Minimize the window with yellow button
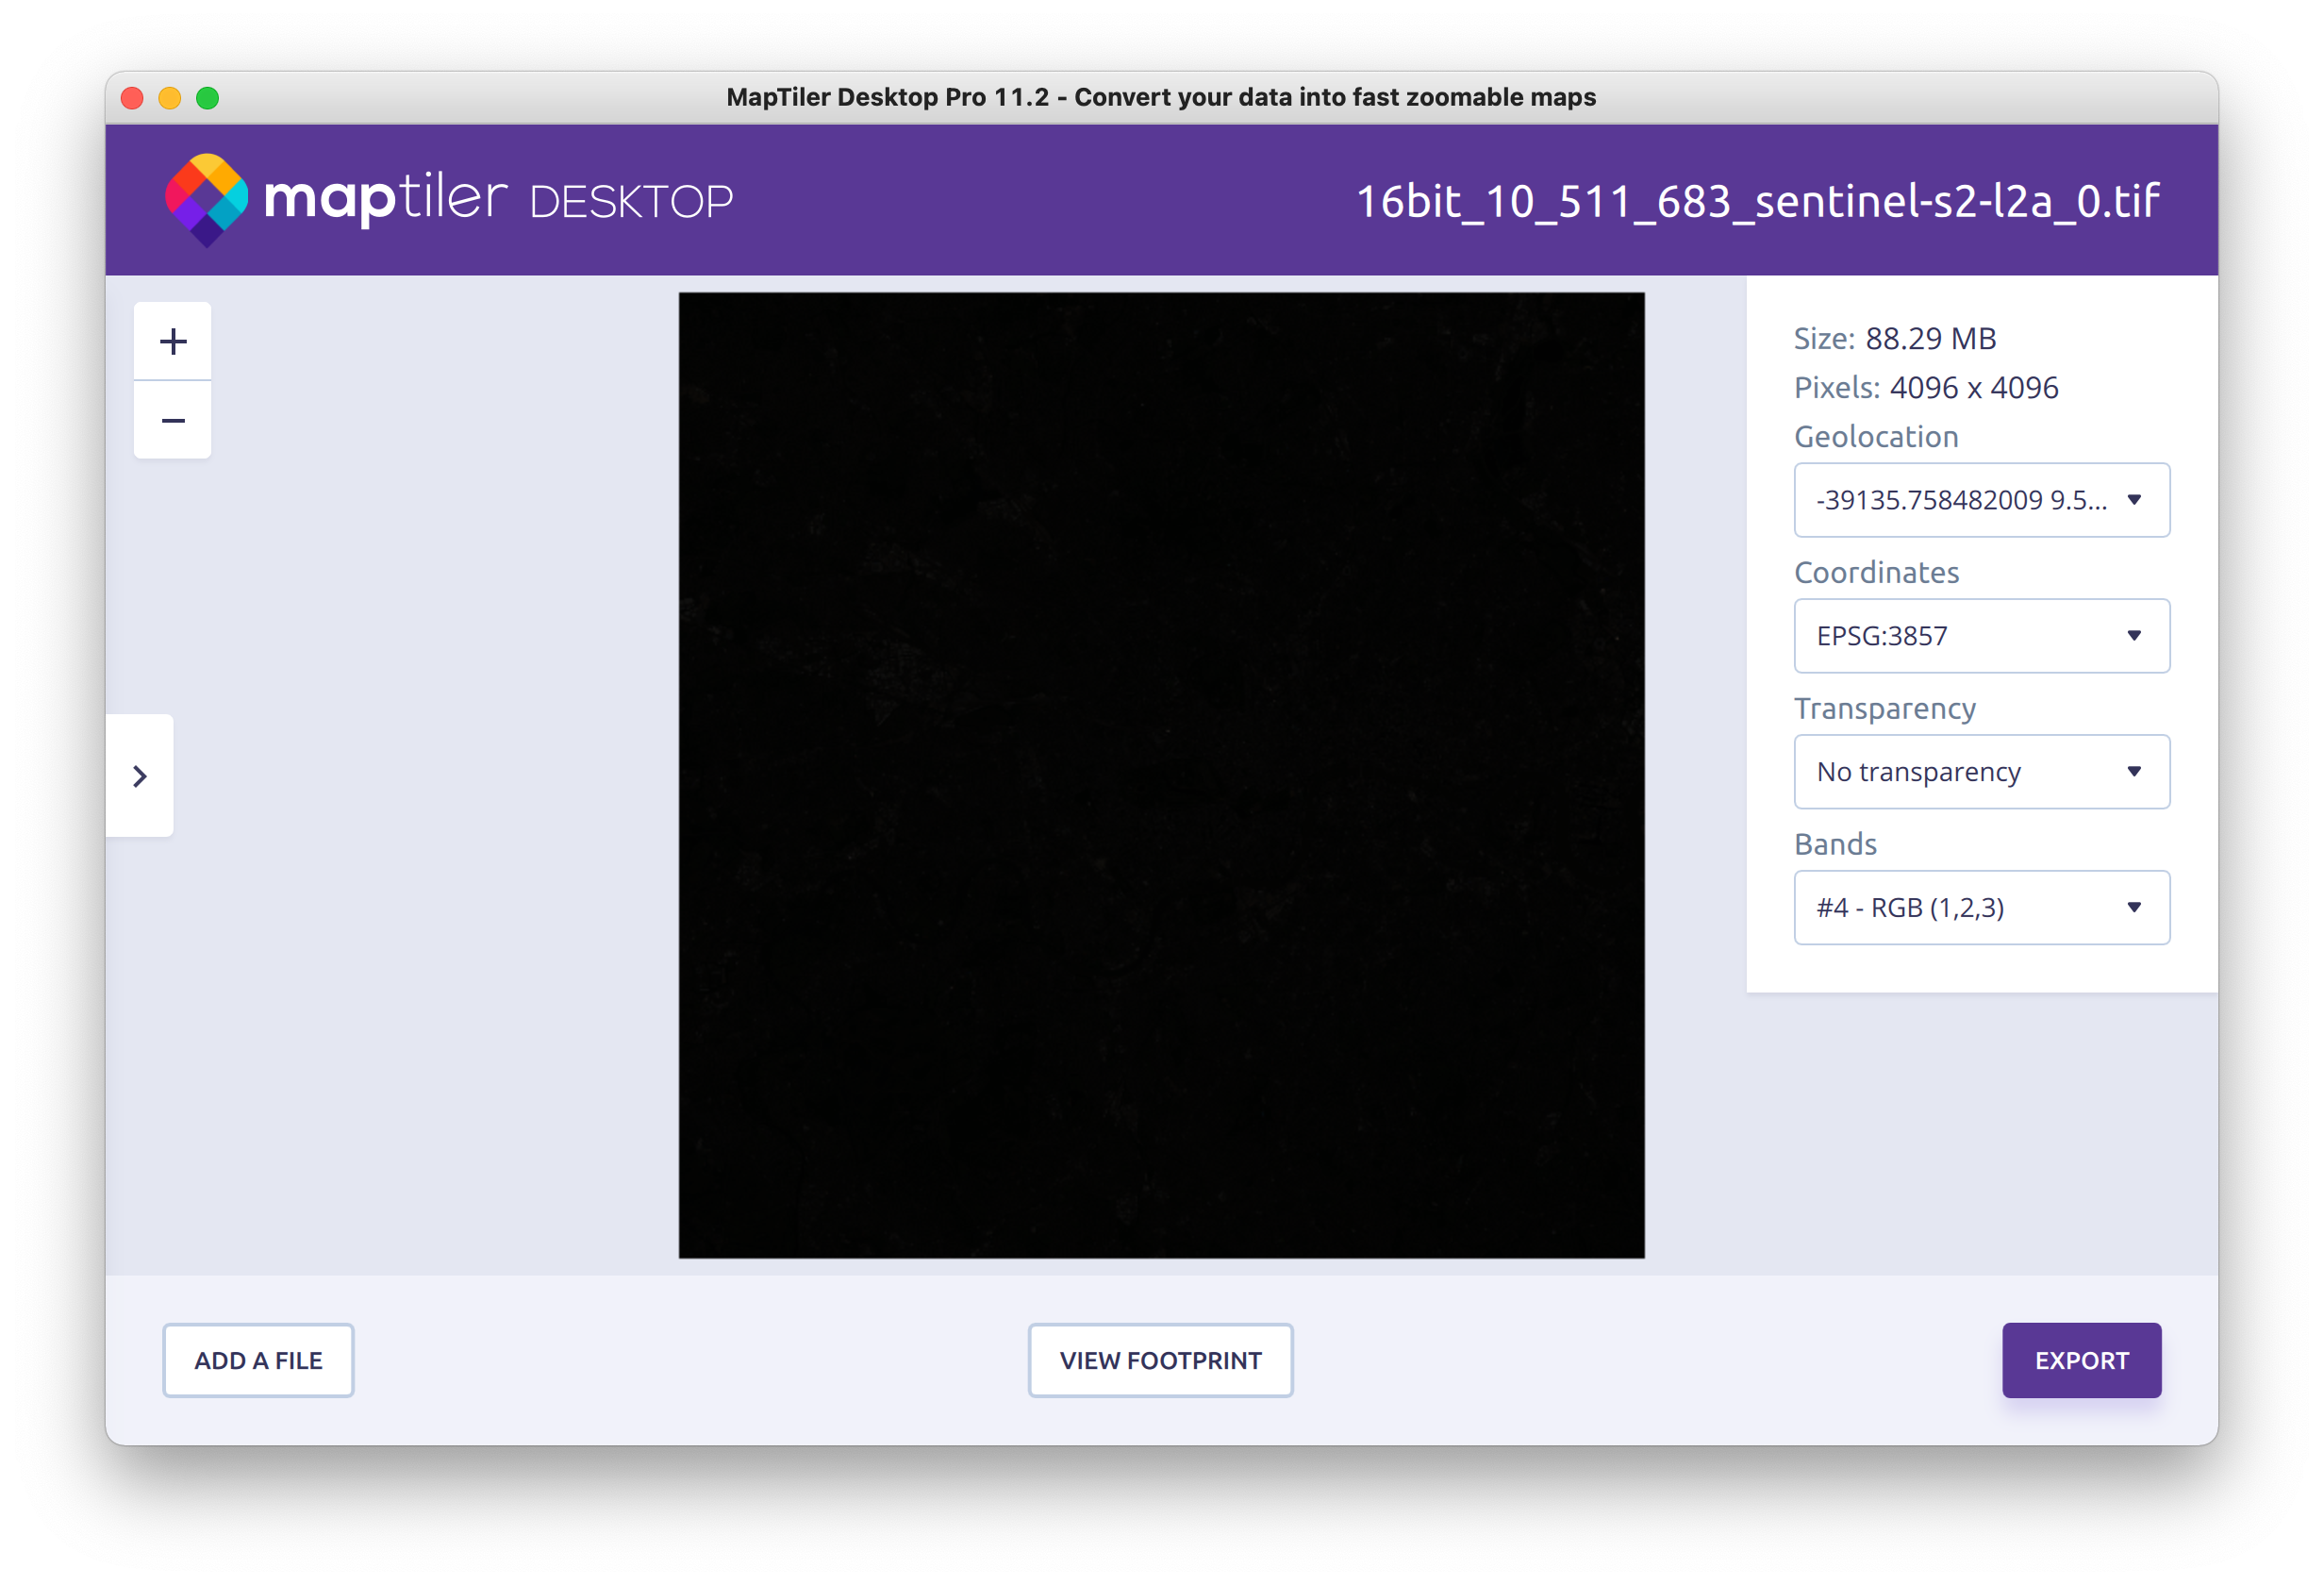The image size is (2324, 1585). coord(170,98)
